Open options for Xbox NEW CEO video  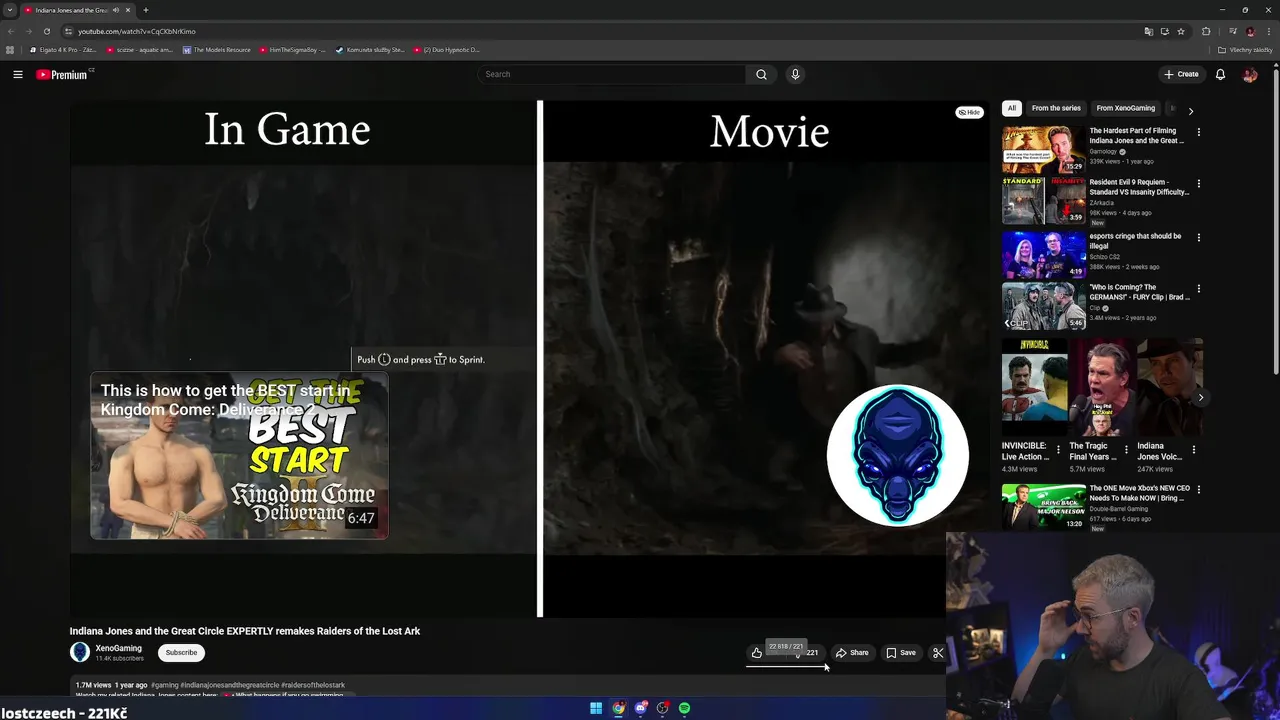tap(1199, 490)
